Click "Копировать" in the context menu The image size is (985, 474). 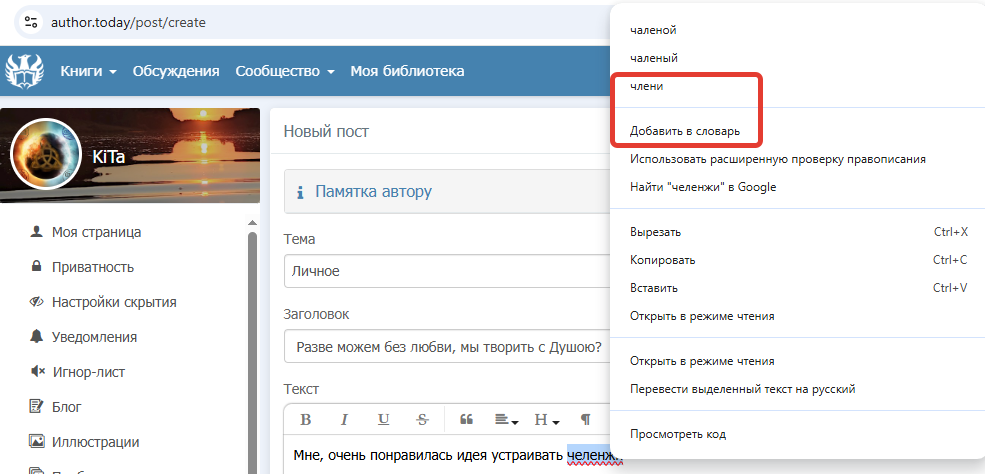pyautogui.click(x=662, y=260)
